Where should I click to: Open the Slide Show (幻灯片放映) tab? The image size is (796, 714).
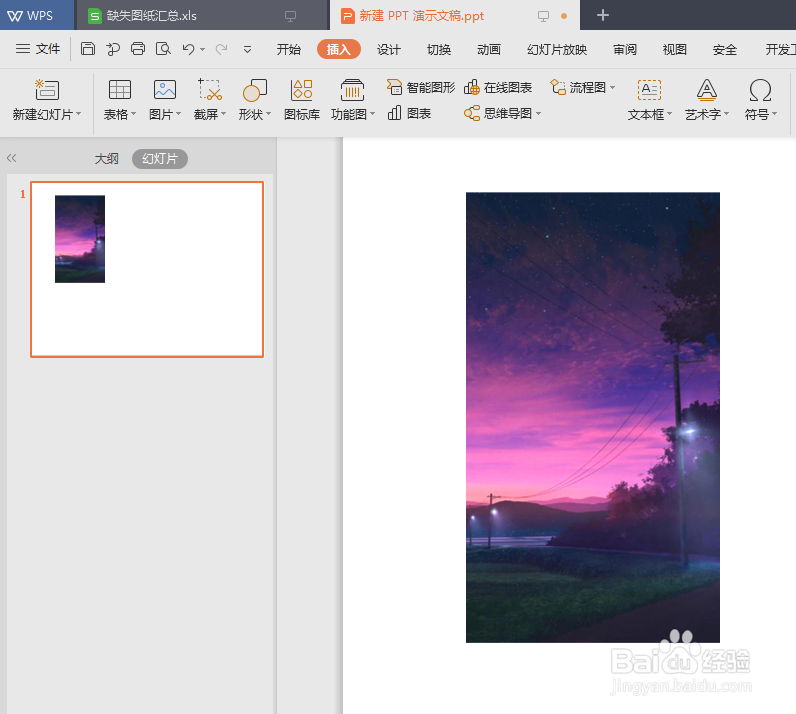point(557,49)
